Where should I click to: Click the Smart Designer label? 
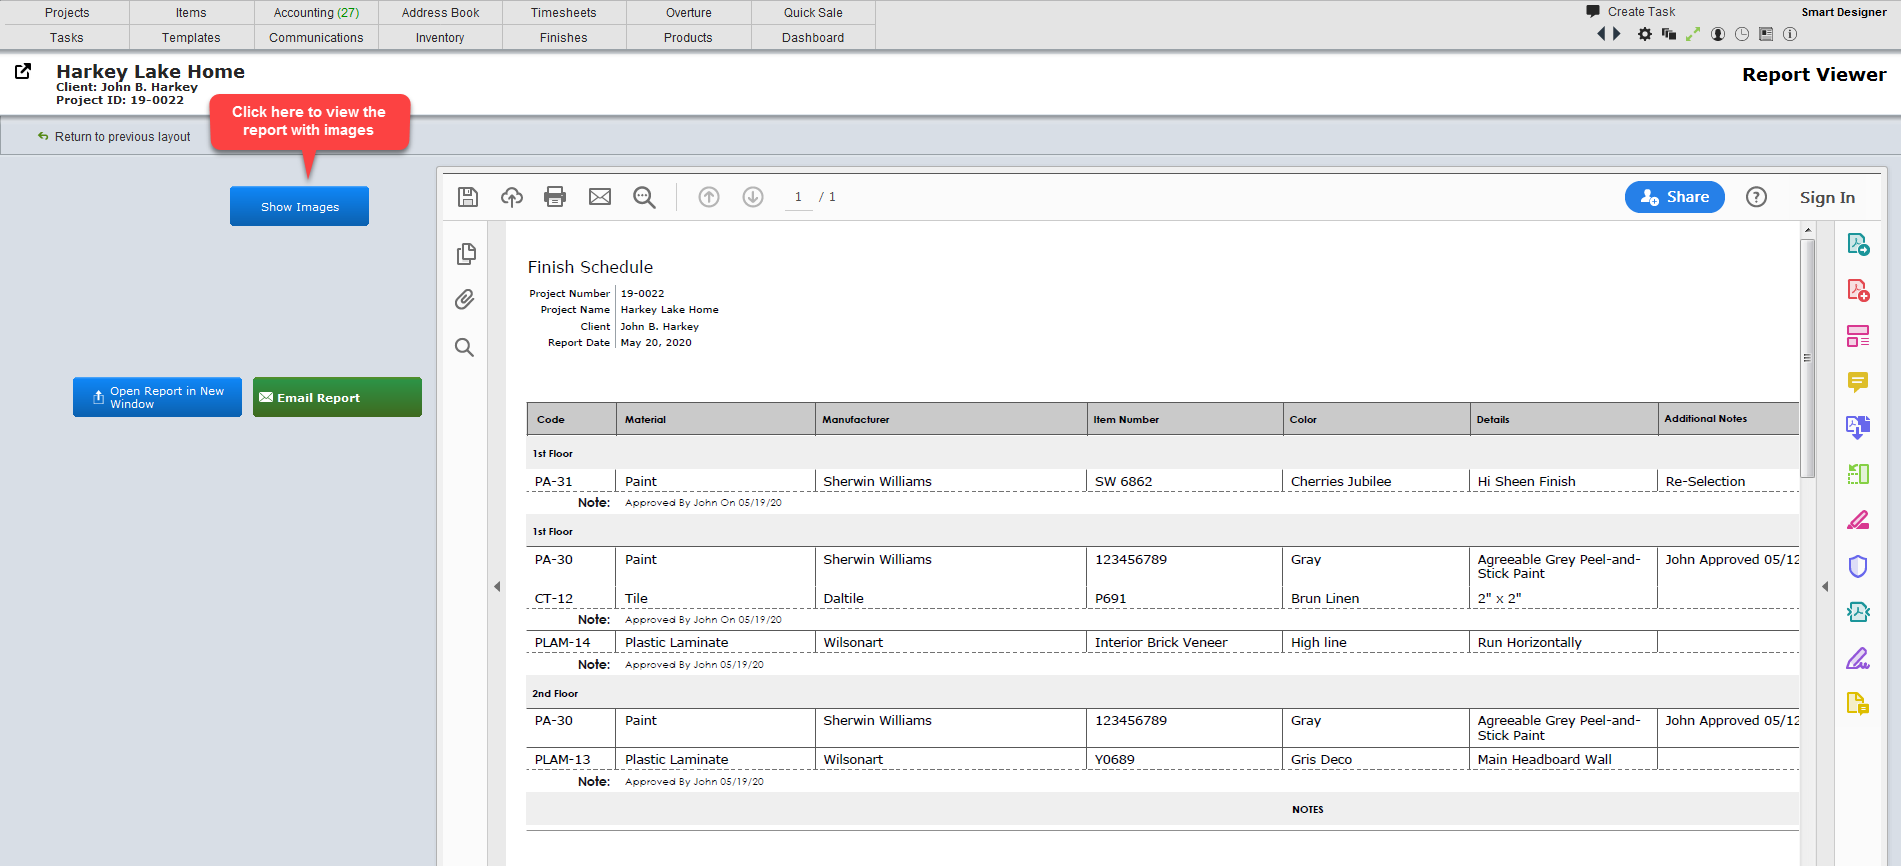1844,12
